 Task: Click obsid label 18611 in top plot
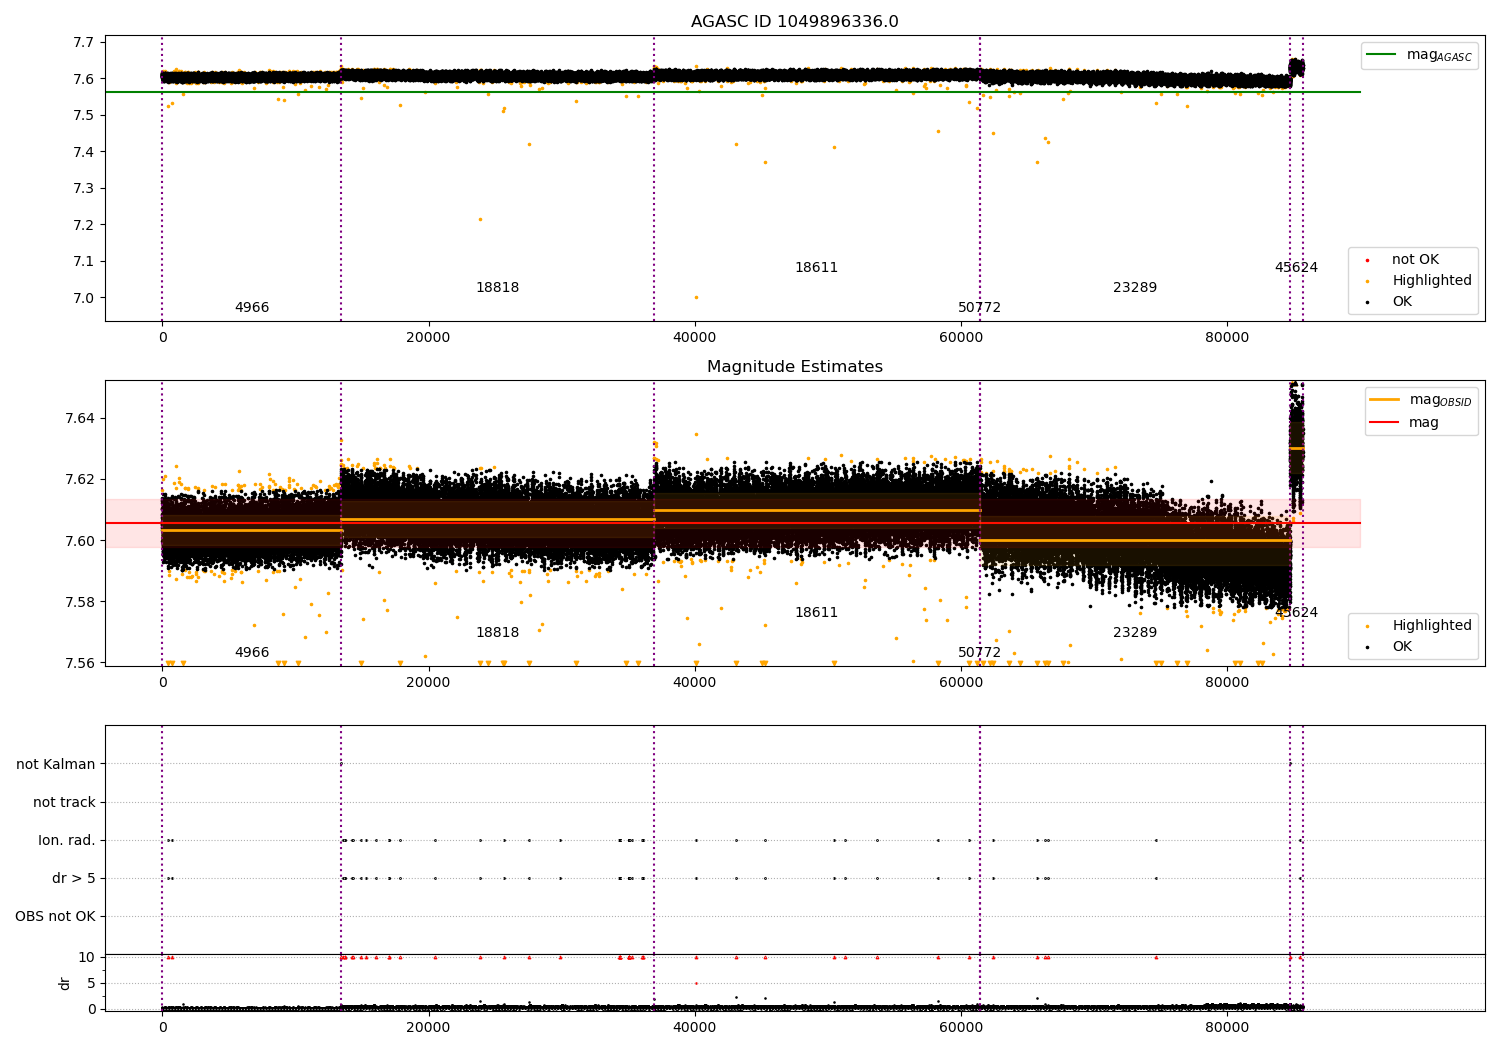(816, 268)
